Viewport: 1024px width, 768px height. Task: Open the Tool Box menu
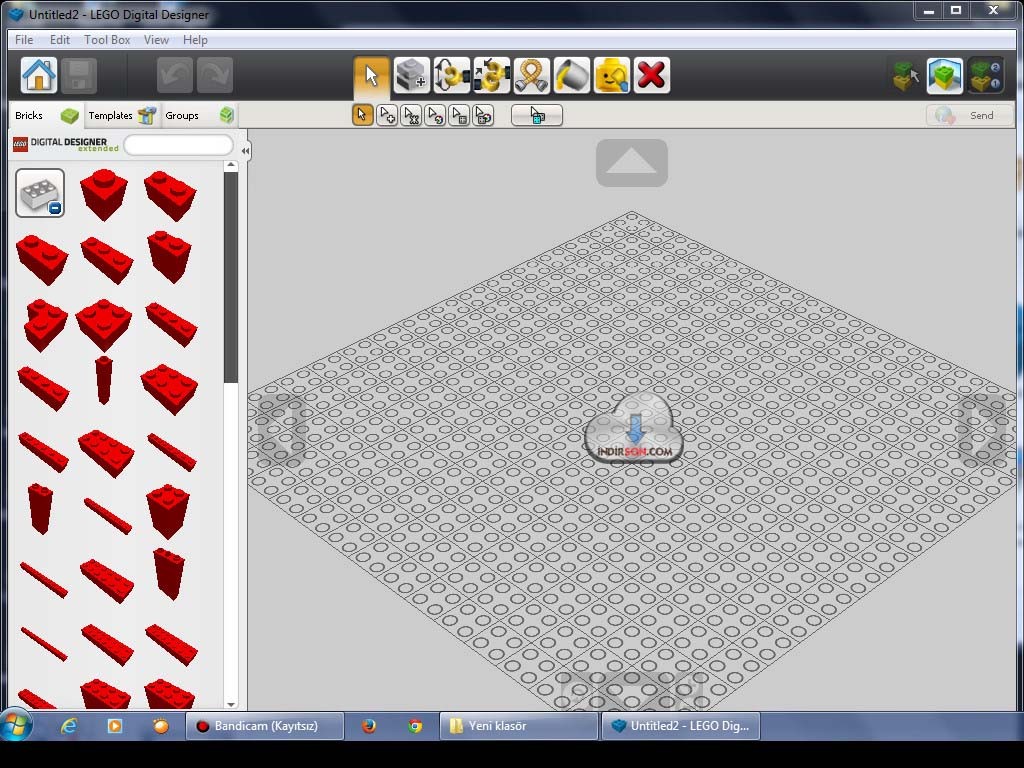tap(107, 40)
